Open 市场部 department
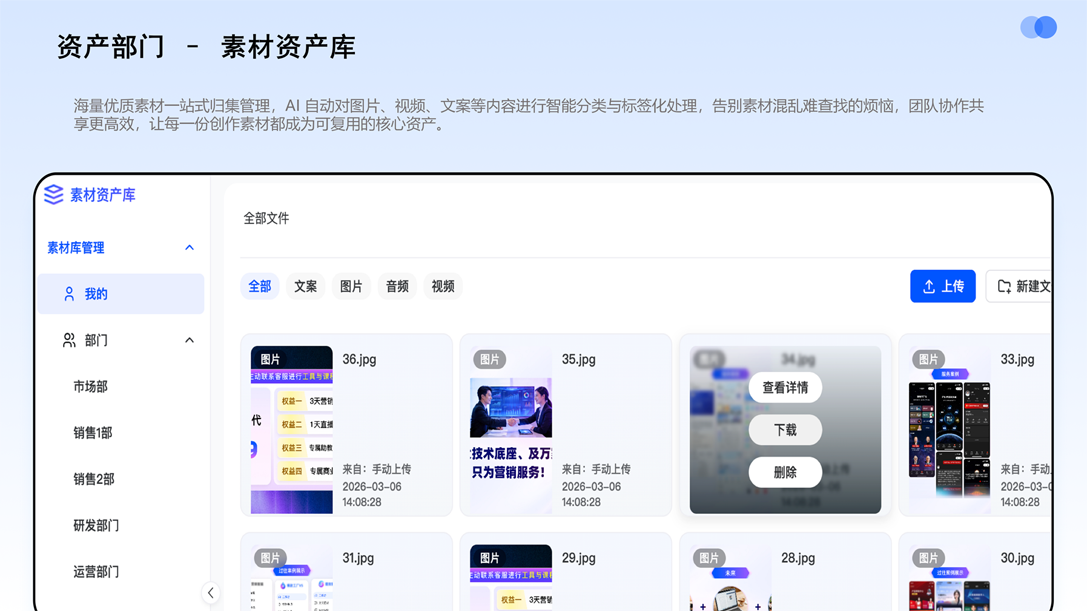 tap(90, 386)
